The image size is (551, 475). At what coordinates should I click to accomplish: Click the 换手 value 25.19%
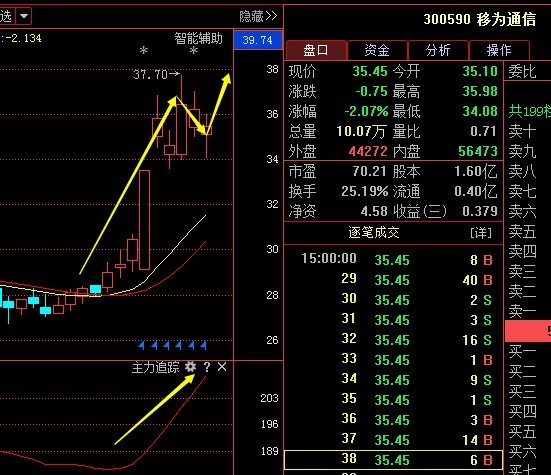click(365, 191)
